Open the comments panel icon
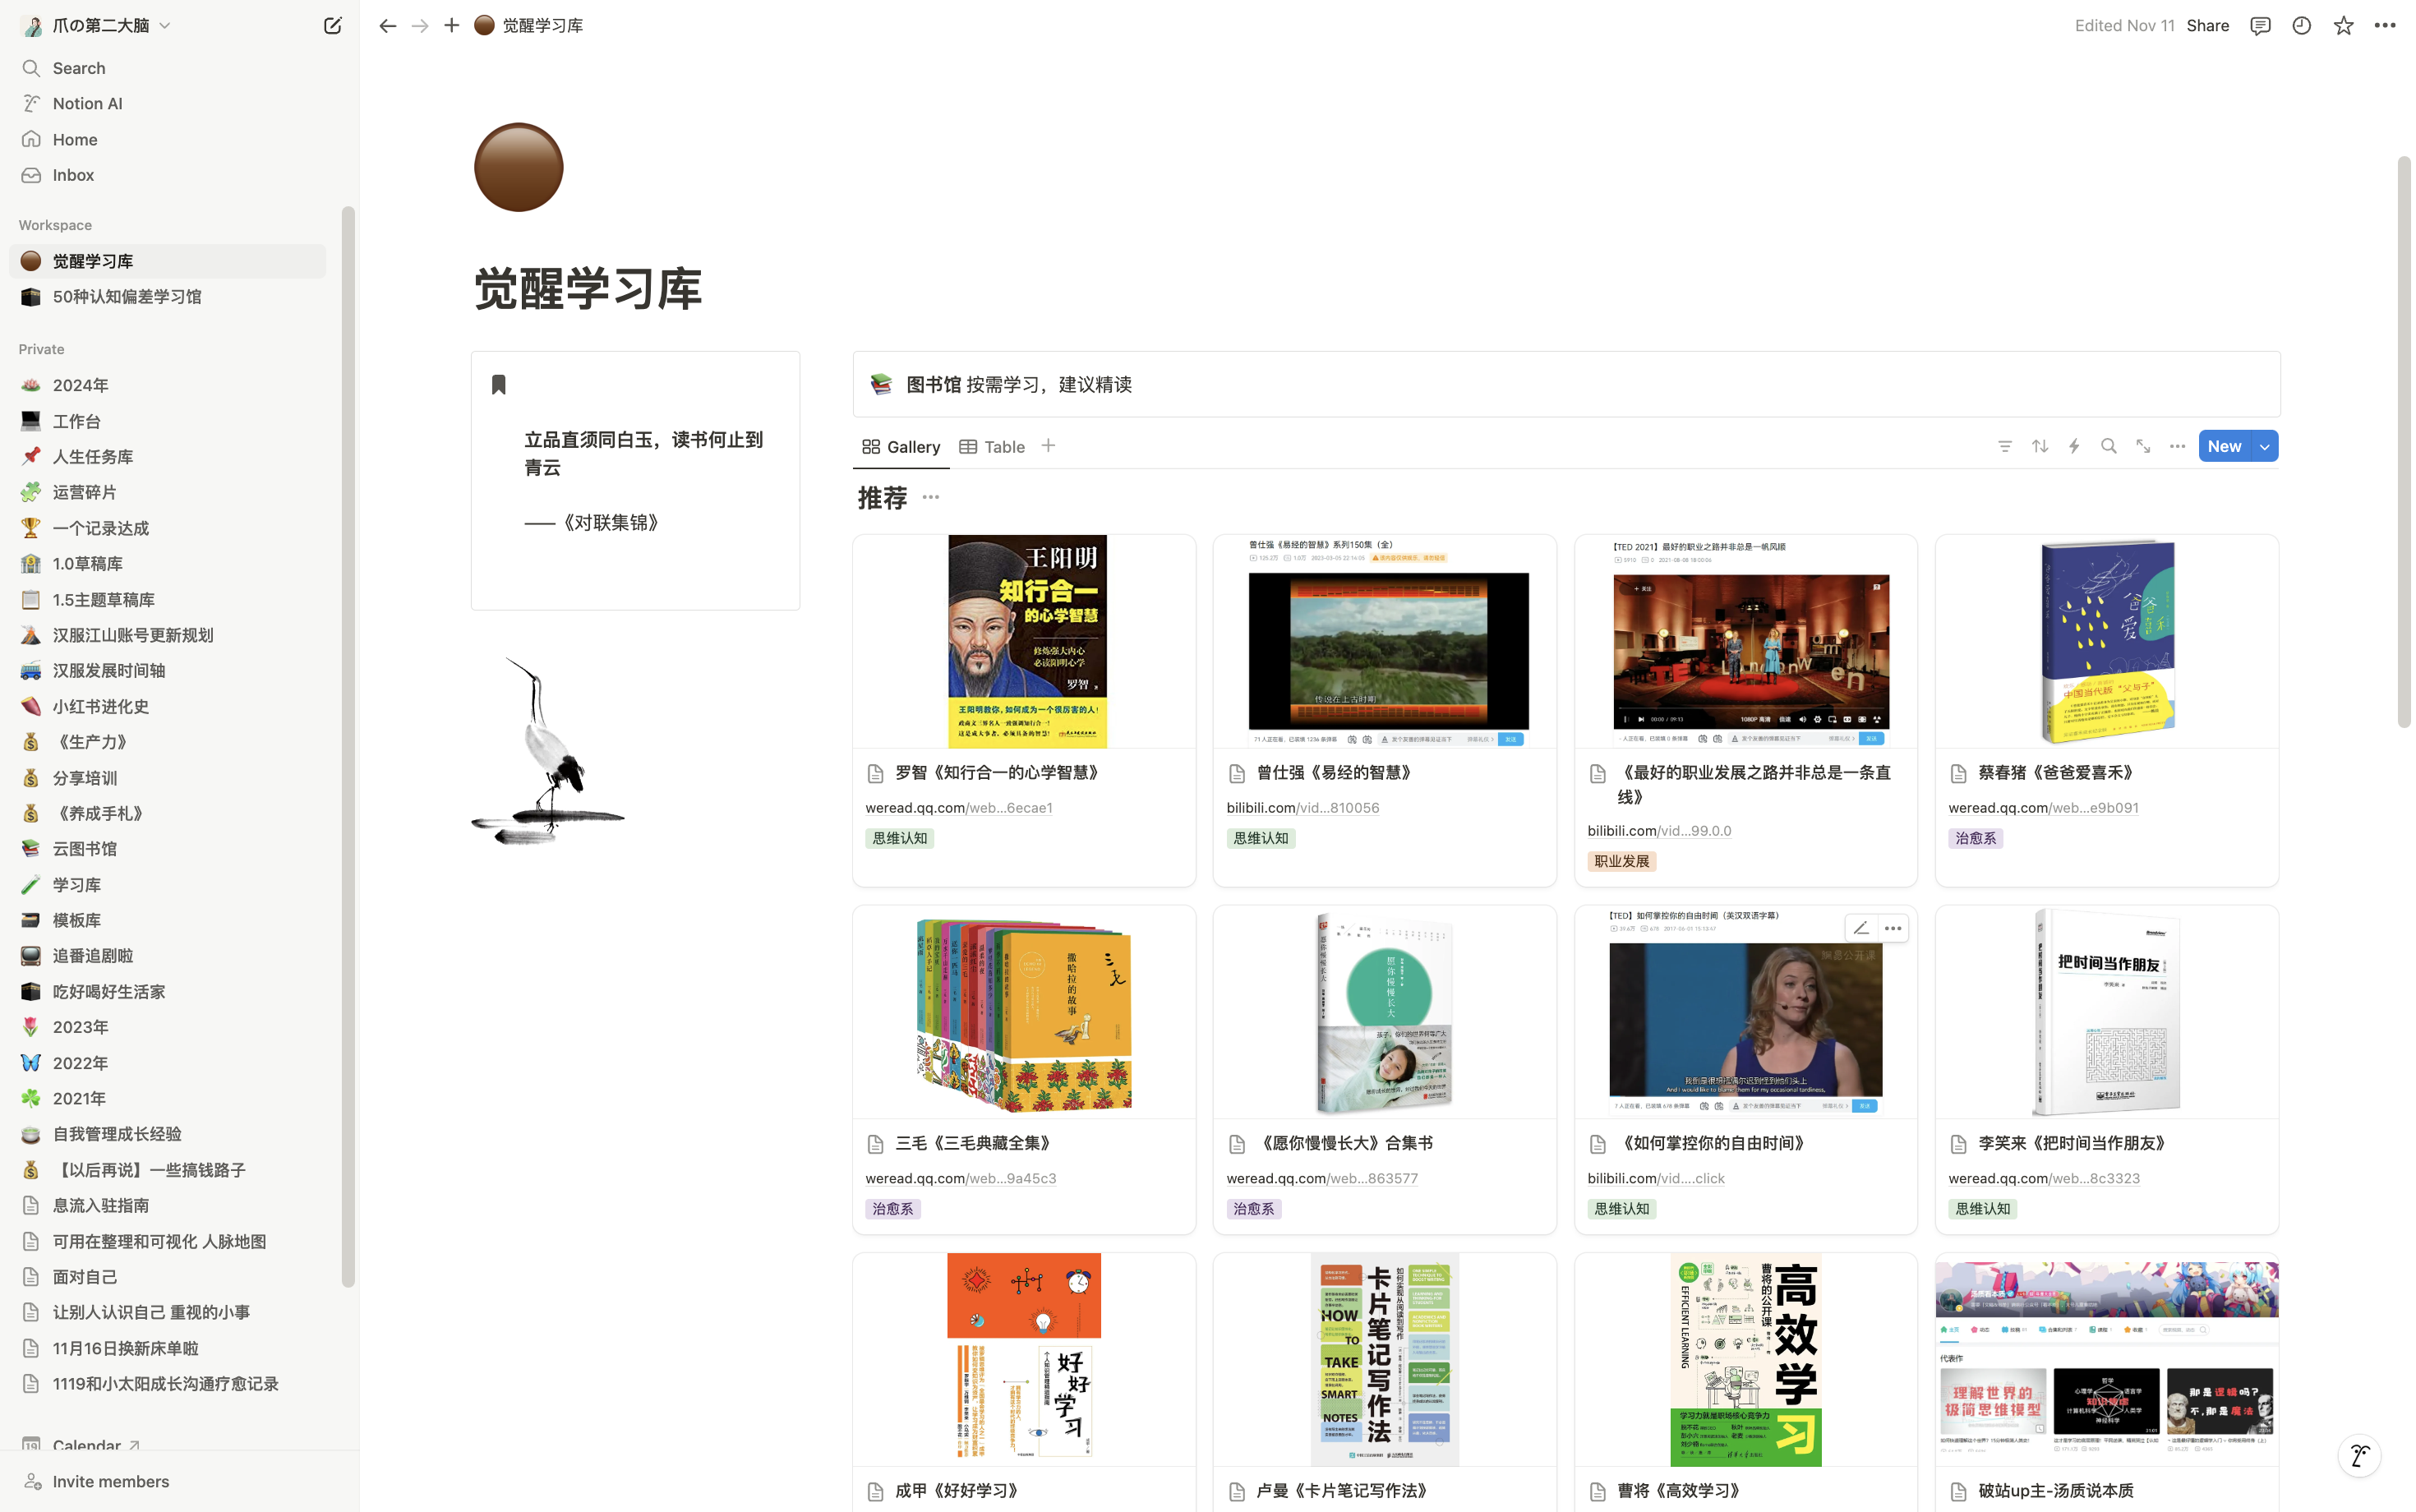Viewport: 2416px width, 1512px height. [2259, 26]
